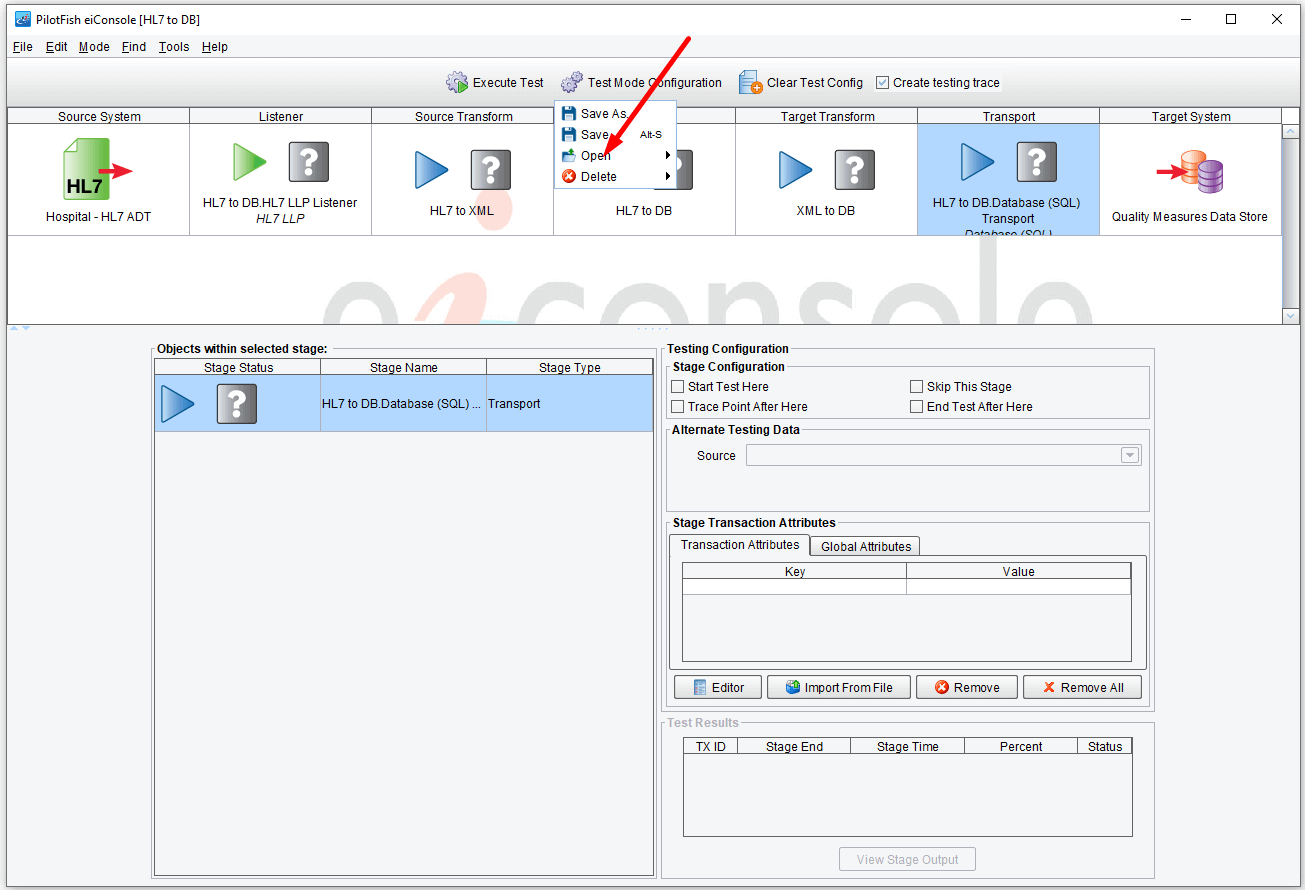The width and height of the screenshot is (1305, 890).
Task: Click the question mark icon in Transport stage
Action: tap(1037, 161)
